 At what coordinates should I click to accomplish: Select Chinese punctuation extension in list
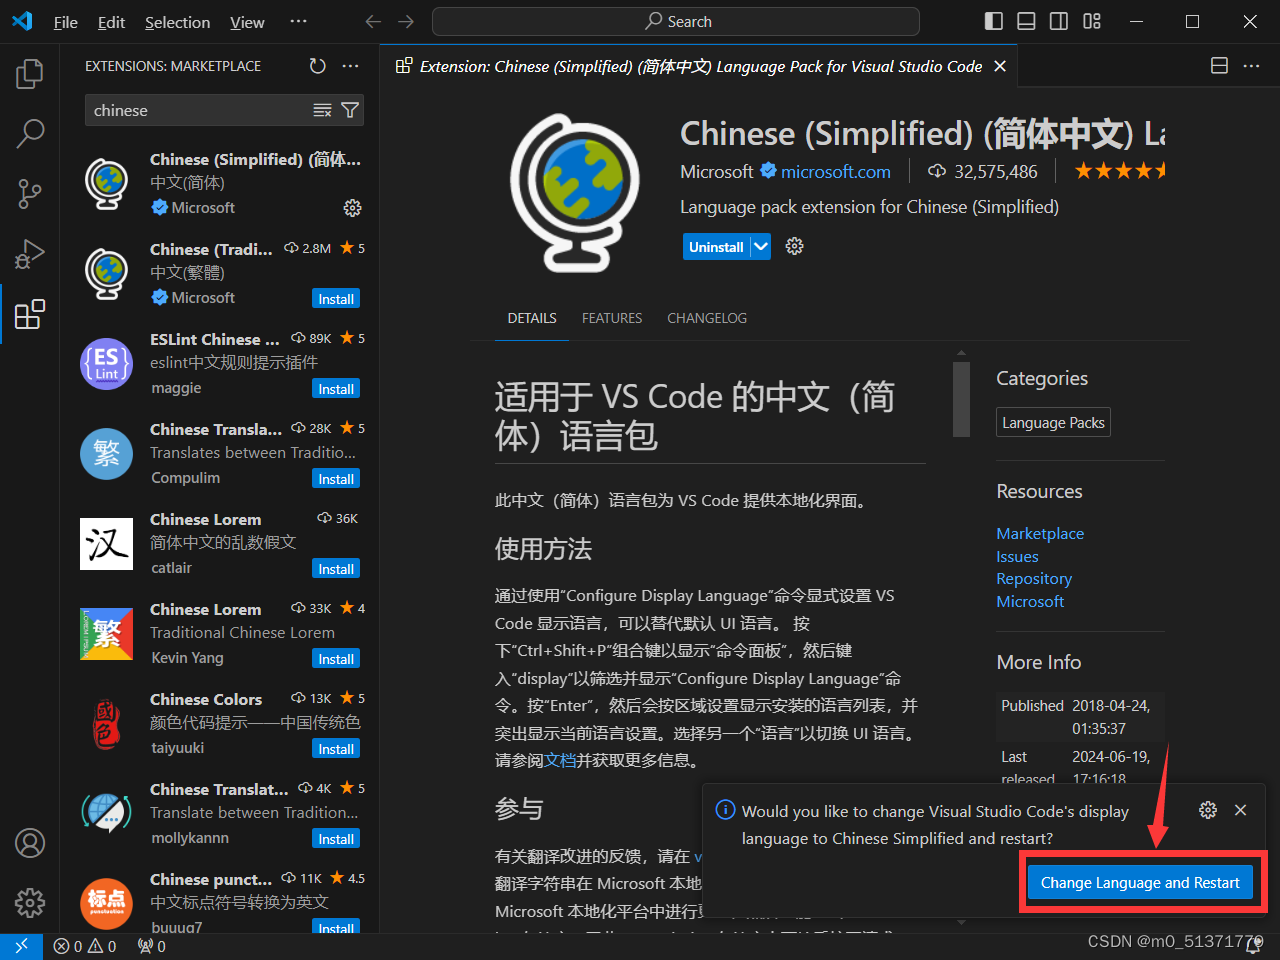click(220, 901)
